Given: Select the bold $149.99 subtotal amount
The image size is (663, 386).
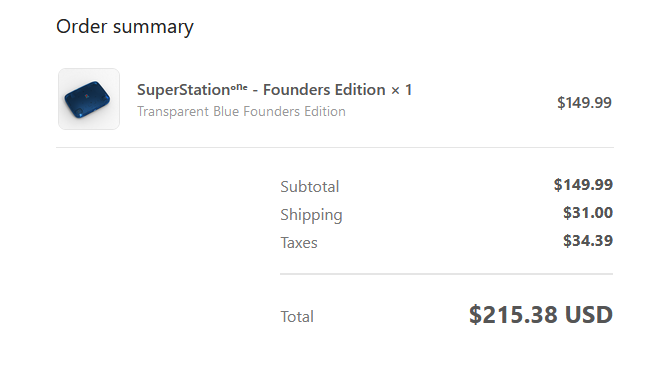Looking at the screenshot, I should [583, 185].
